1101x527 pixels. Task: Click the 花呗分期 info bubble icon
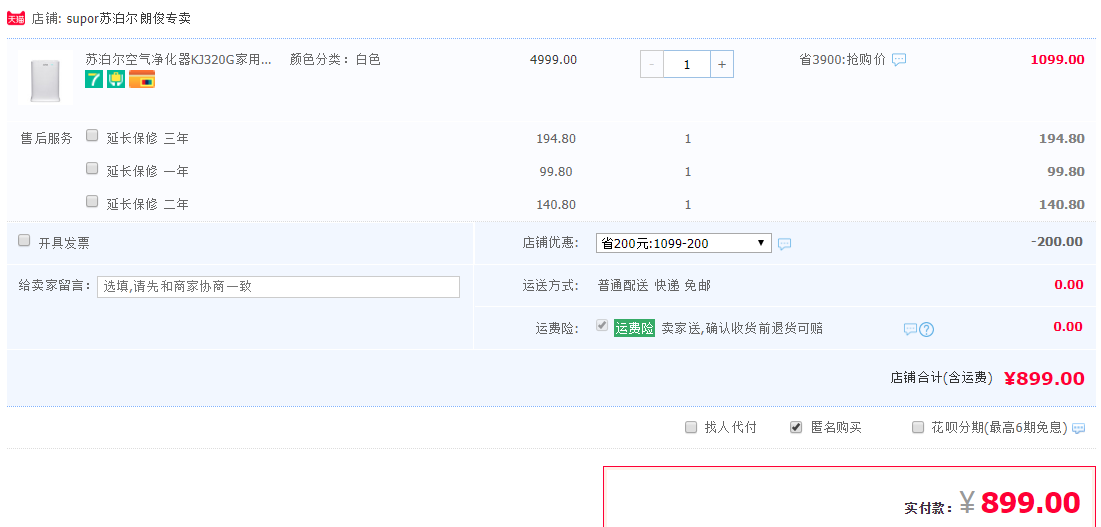(1079, 428)
